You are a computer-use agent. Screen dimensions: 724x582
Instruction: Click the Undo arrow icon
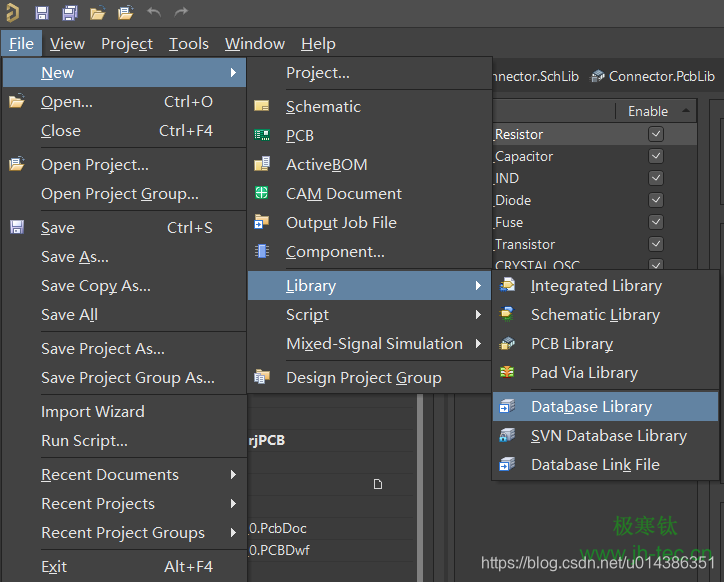153,13
